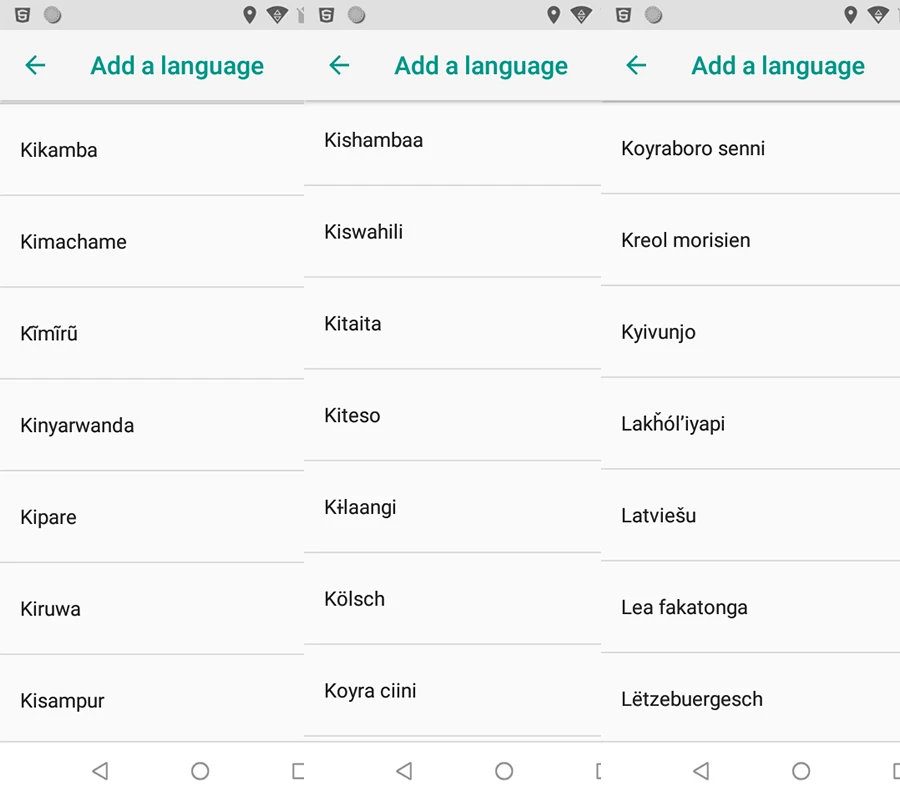Select Kinyarwanda language
The image size is (900, 801).
152,425
